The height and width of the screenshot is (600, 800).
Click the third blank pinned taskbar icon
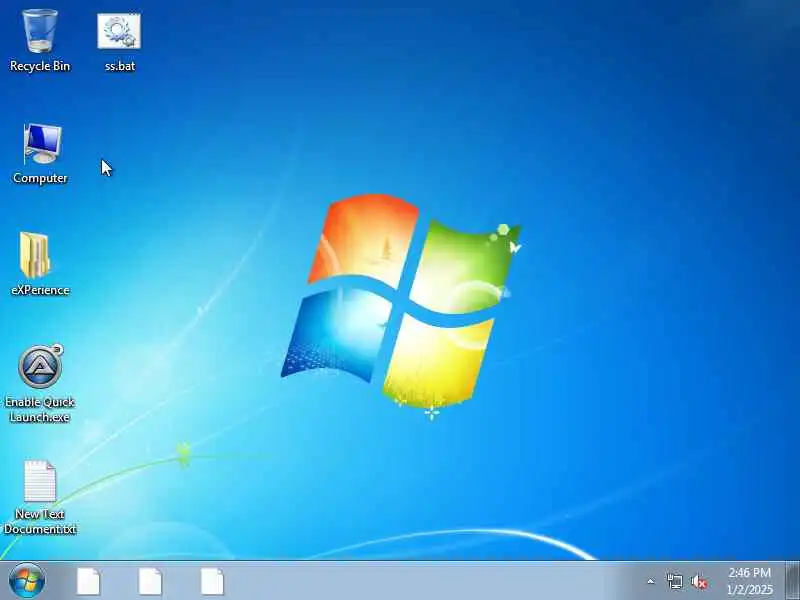212,581
